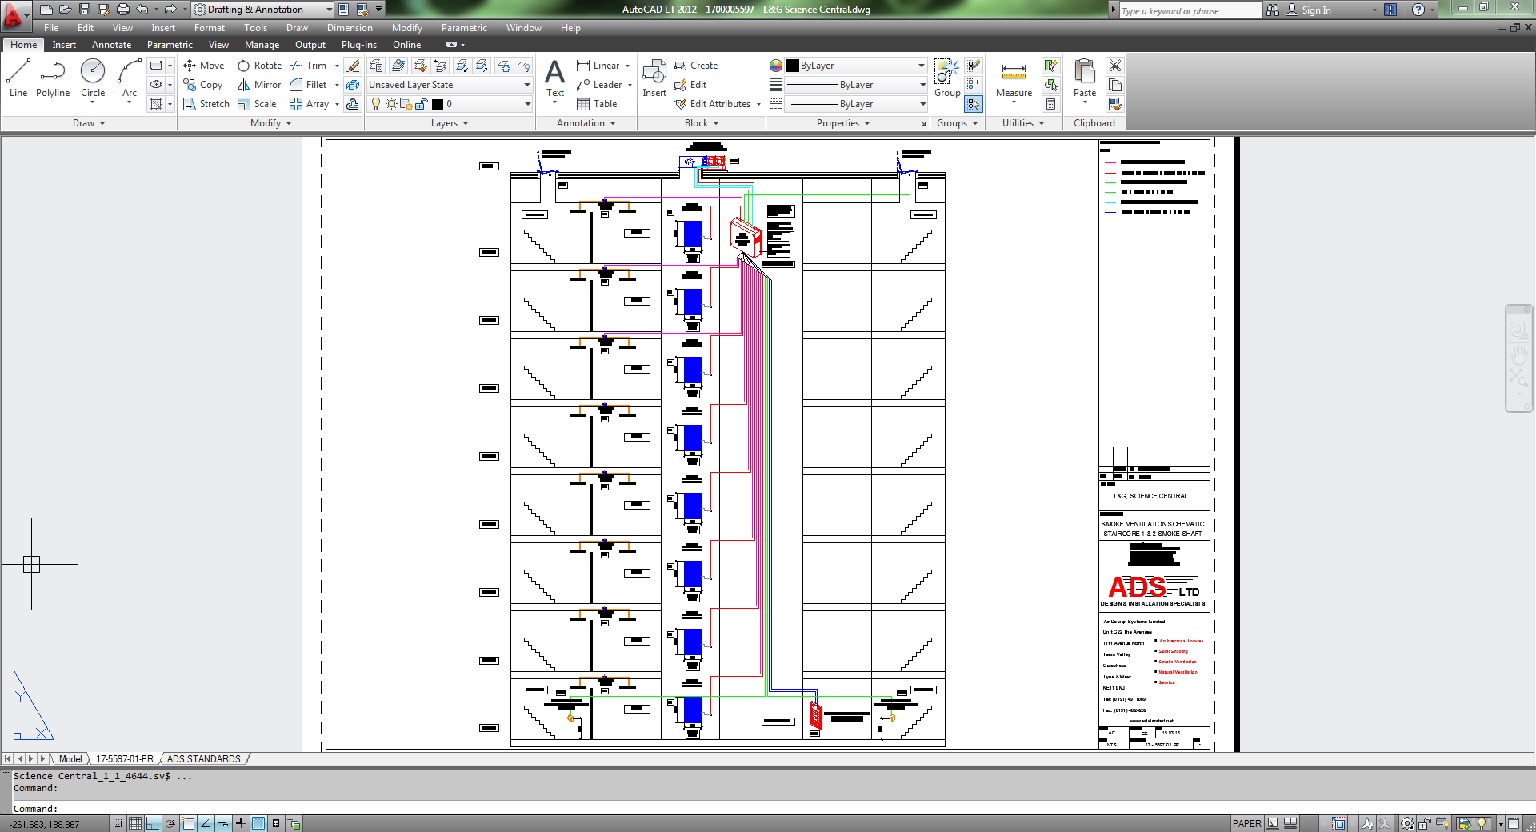Click the Erase tool in Modify panel
The width and height of the screenshot is (1536, 832).
point(352,65)
